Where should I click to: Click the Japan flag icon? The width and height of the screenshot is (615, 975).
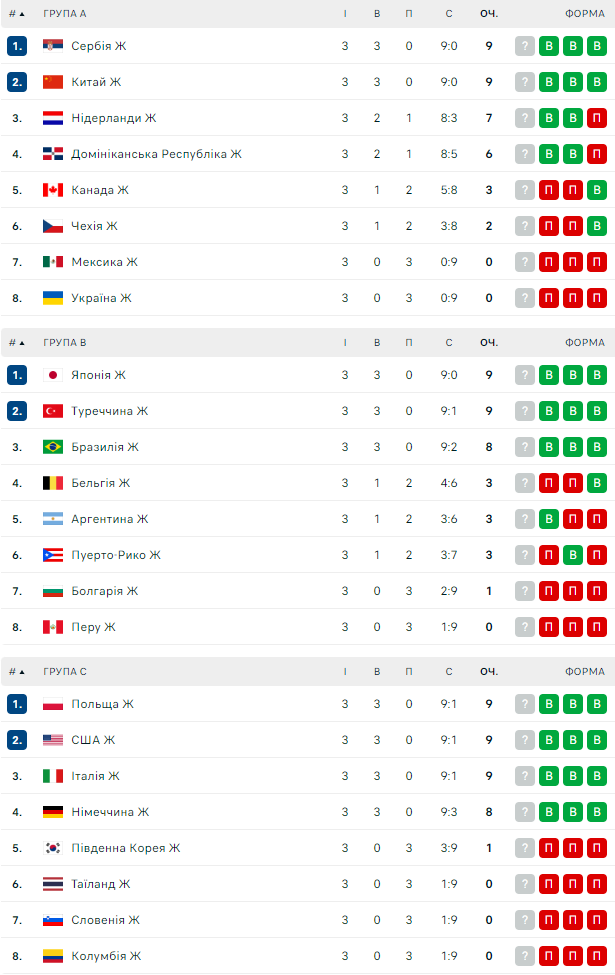(53, 375)
